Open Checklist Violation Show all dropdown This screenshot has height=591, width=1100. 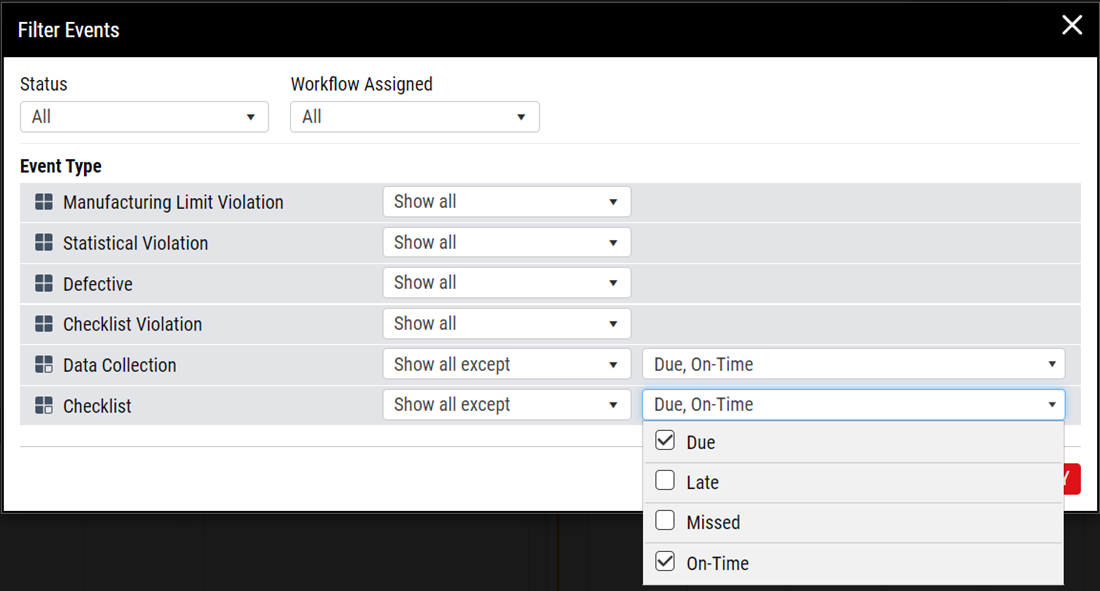click(x=507, y=324)
